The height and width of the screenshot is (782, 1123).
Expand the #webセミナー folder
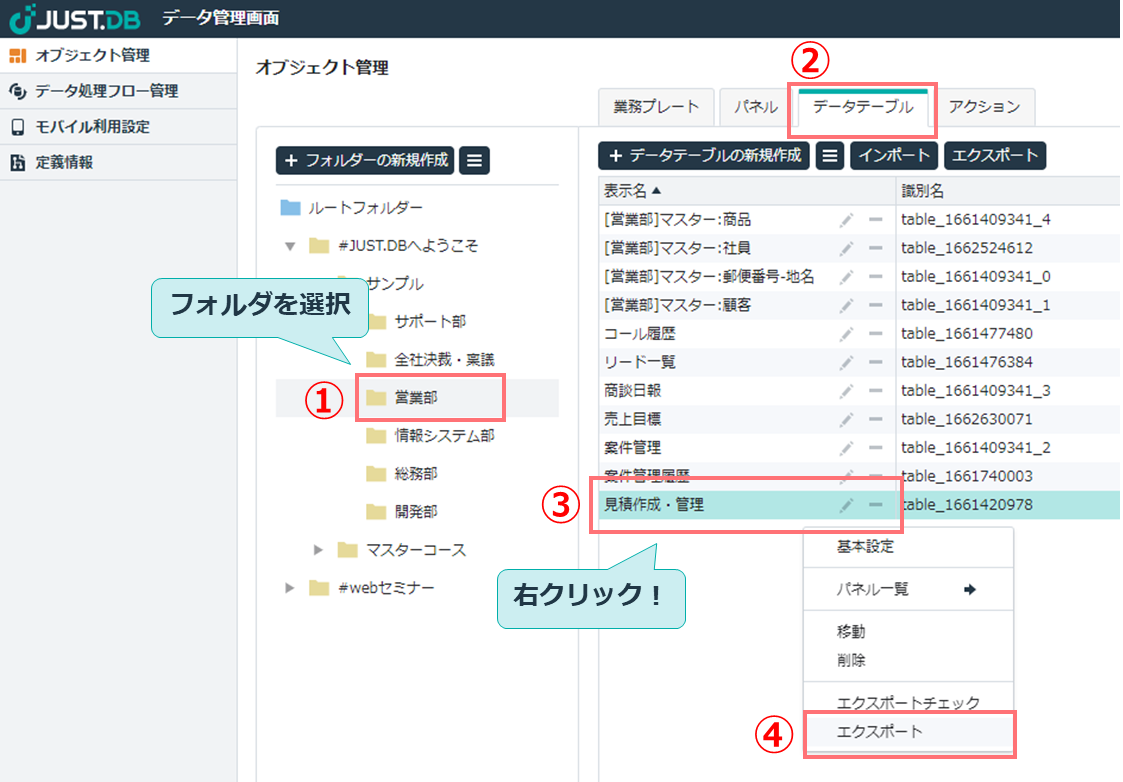(290, 587)
